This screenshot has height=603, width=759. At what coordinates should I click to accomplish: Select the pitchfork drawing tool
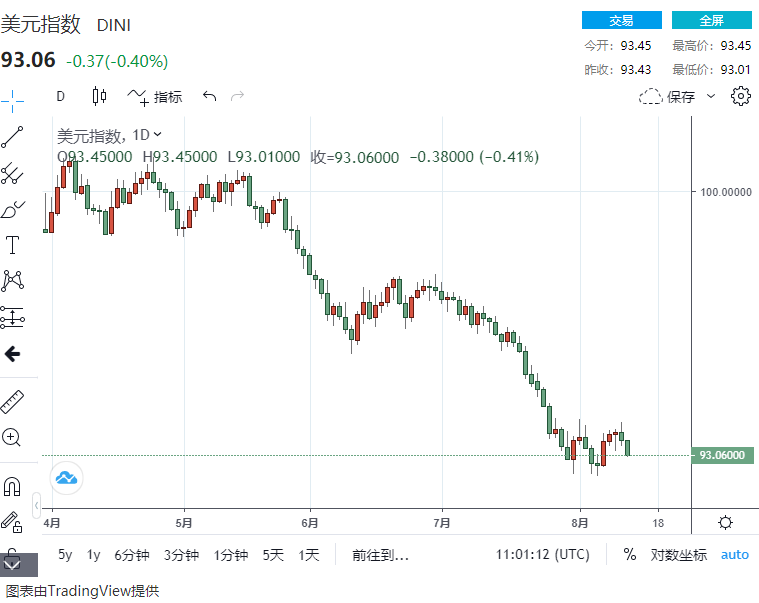point(12,173)
